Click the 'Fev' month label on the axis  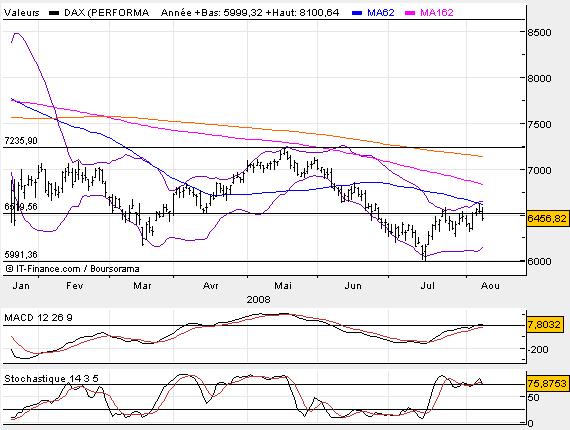(75, 286)
